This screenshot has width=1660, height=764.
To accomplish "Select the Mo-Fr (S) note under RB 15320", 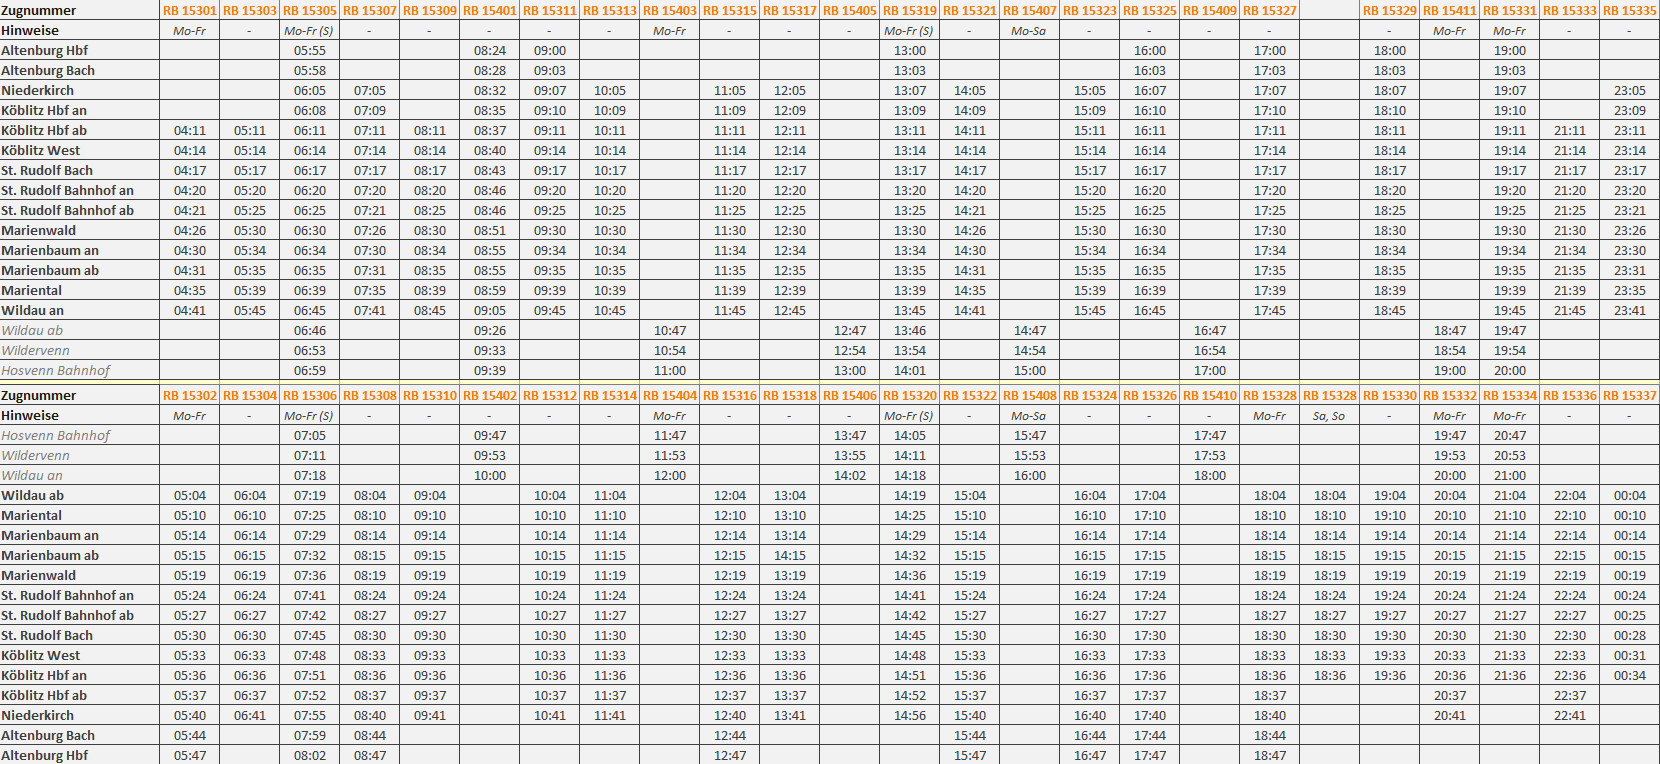I will [x=909, y=415].
